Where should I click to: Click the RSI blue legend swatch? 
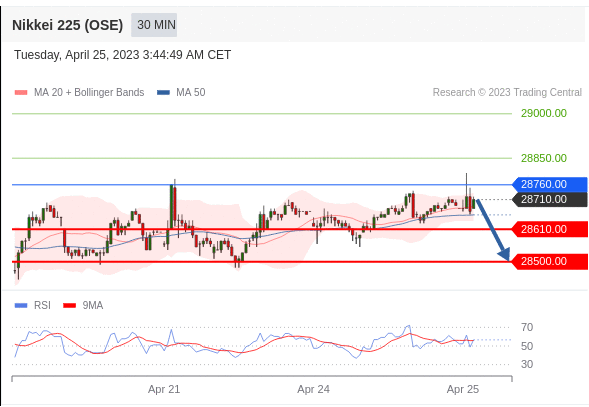[21, 306]
